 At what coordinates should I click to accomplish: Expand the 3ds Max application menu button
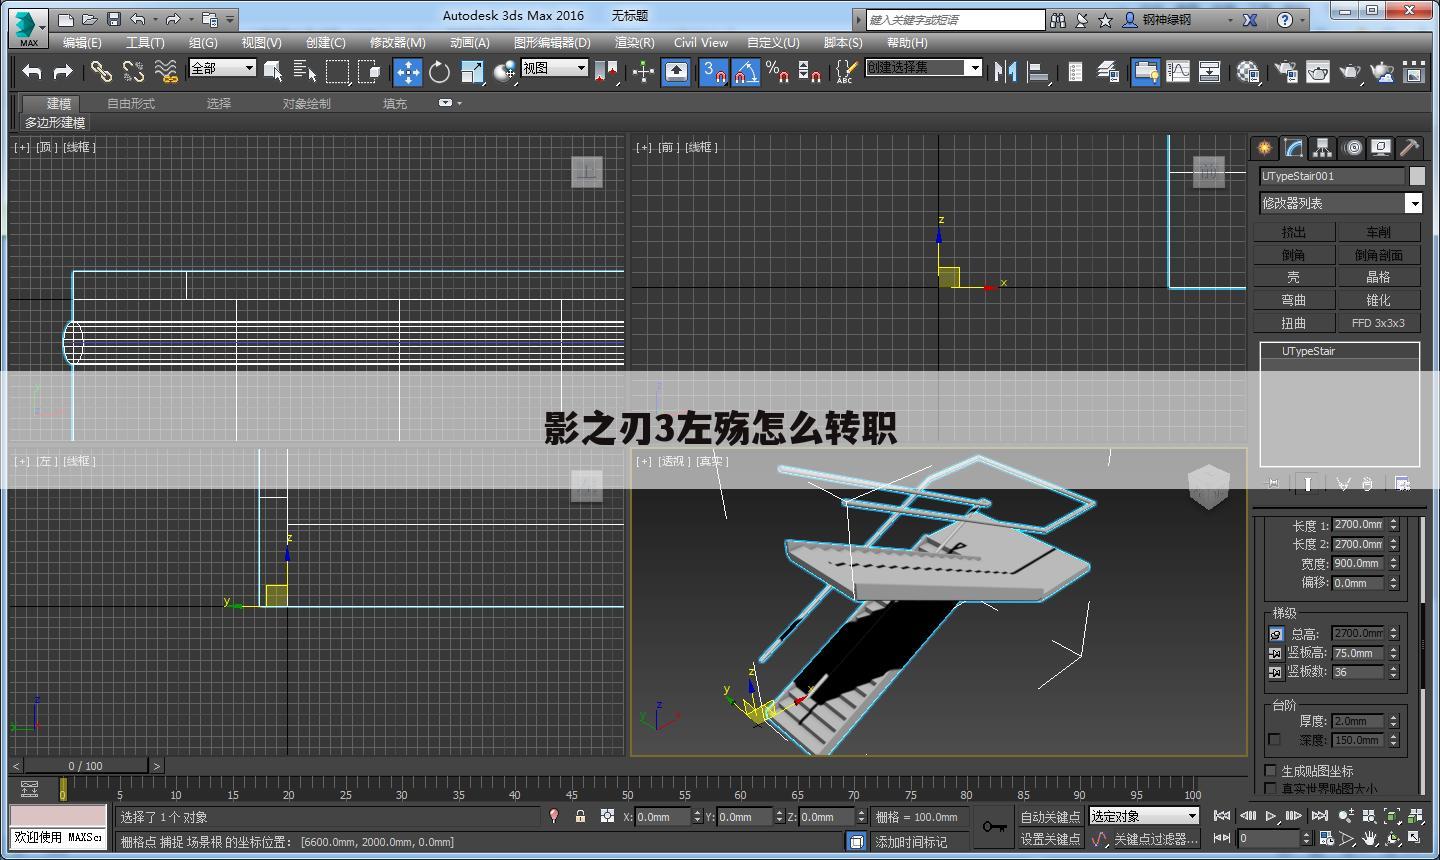pos(28,27)
